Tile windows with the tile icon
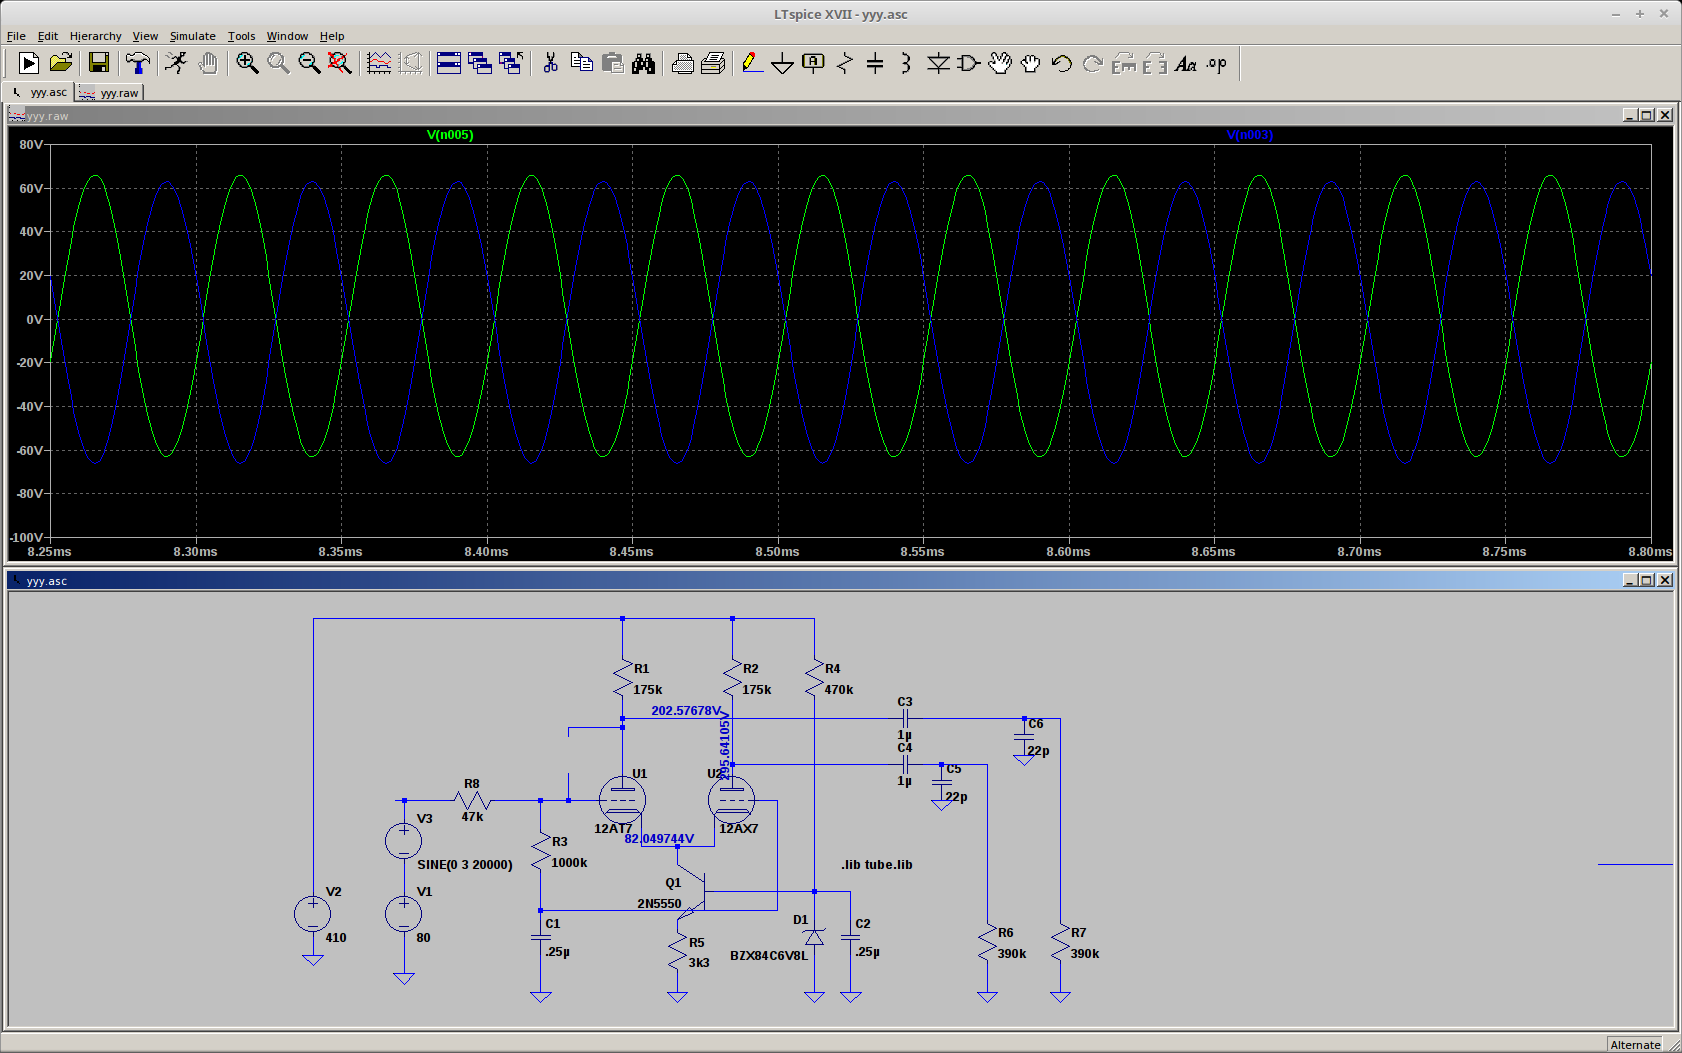The width and height of the screenshot is (1682, 1053). click(x=449, y=63)
